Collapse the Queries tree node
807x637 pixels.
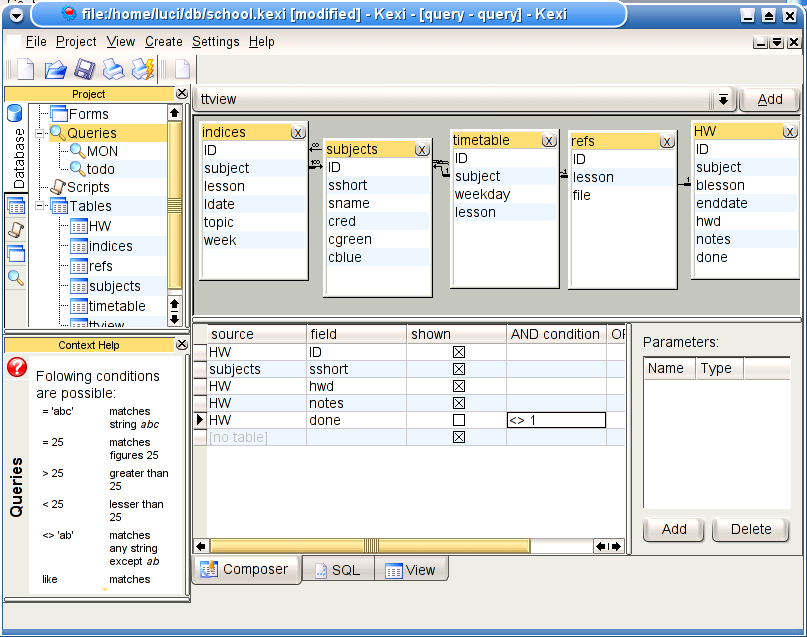[x=41, y=133]
